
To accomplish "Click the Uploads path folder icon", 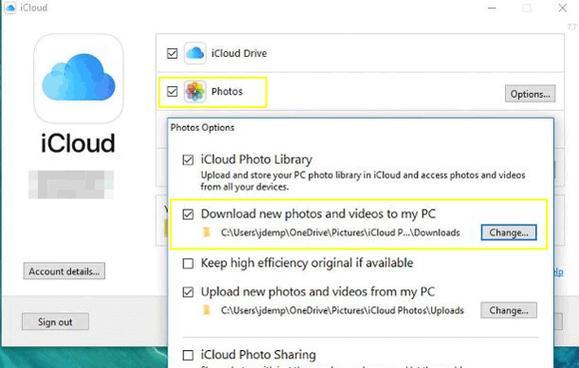I will [207, 310].
